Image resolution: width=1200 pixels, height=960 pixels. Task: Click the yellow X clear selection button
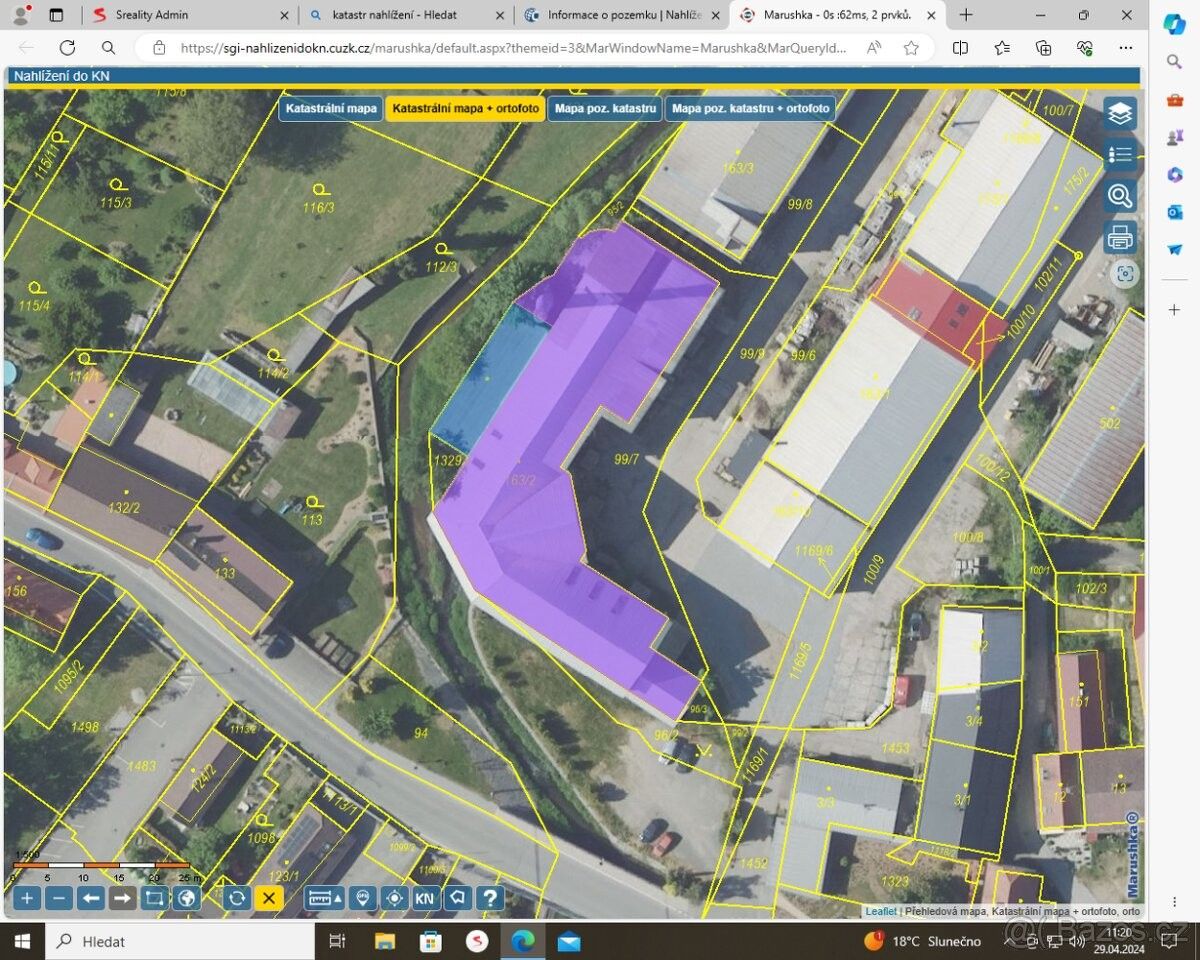pos(268,898)
